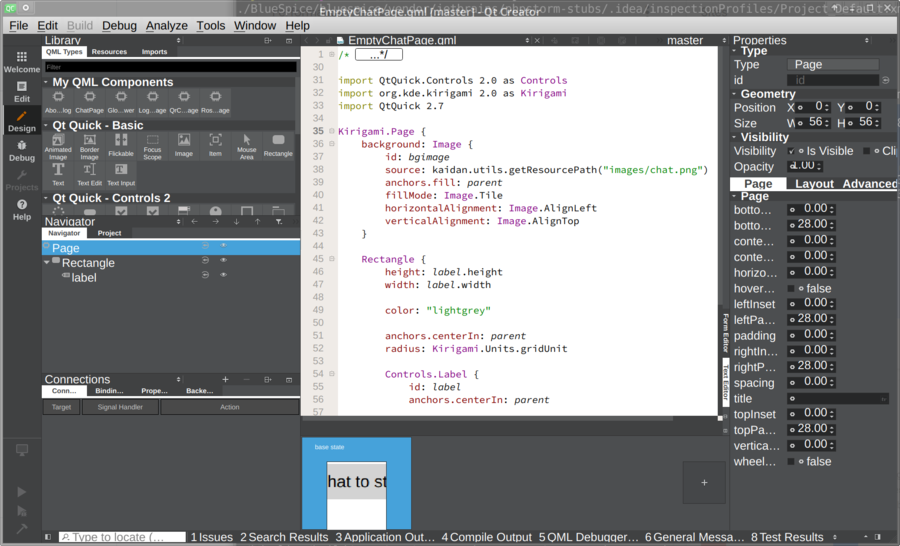Screen dimensions: 900x546
Task: Open the Advanced properties tab
Action: [869, 184]
